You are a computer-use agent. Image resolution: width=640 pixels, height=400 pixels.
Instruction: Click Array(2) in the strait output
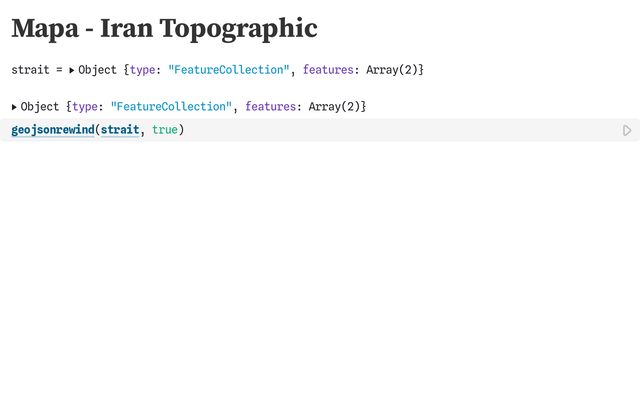(x=391, y=70)
